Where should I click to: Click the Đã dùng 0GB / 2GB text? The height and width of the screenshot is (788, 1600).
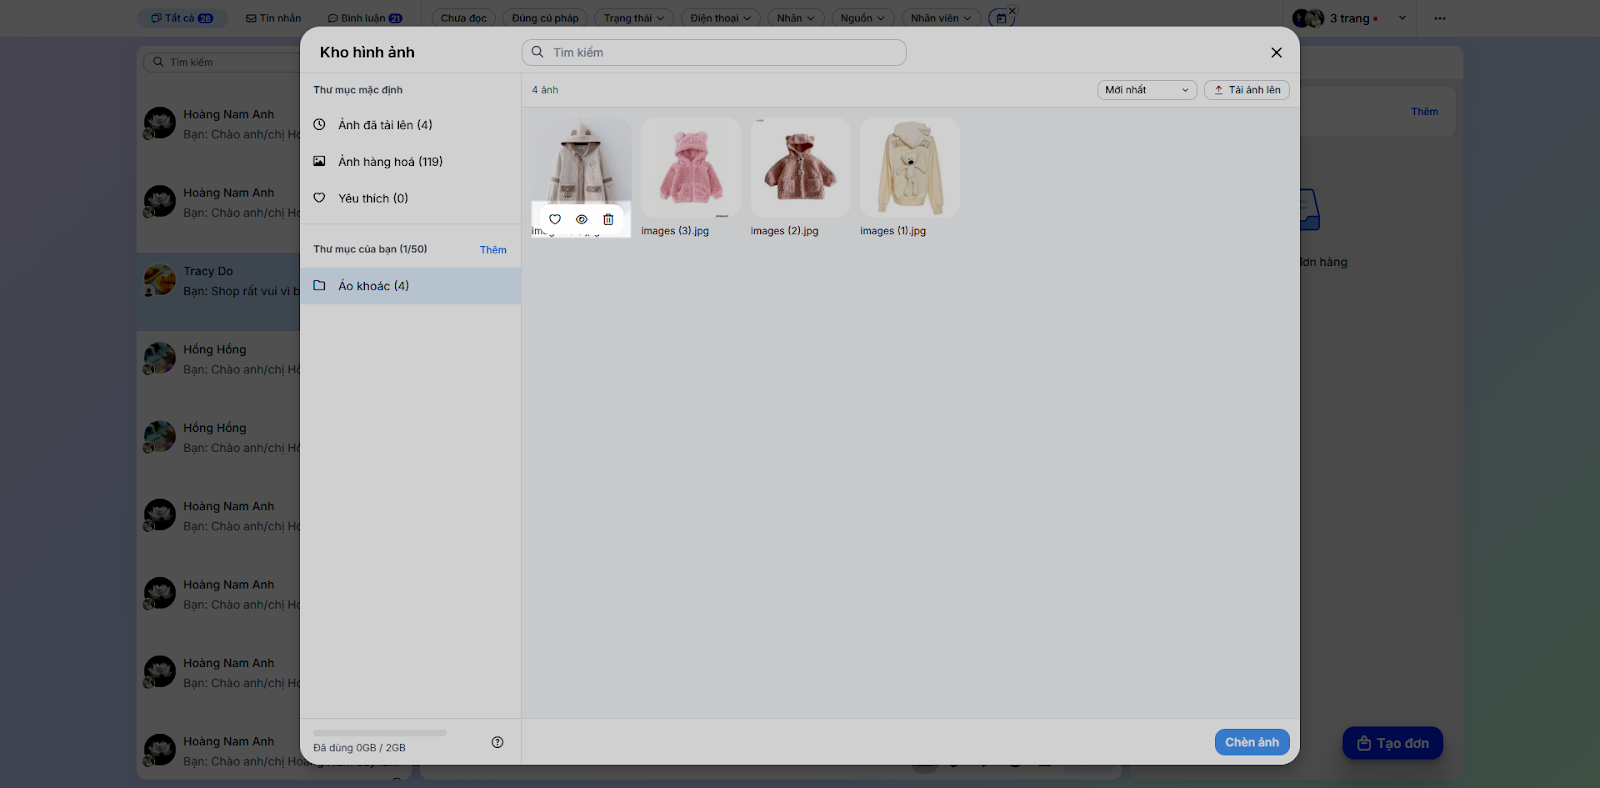(x=360, y=748)
